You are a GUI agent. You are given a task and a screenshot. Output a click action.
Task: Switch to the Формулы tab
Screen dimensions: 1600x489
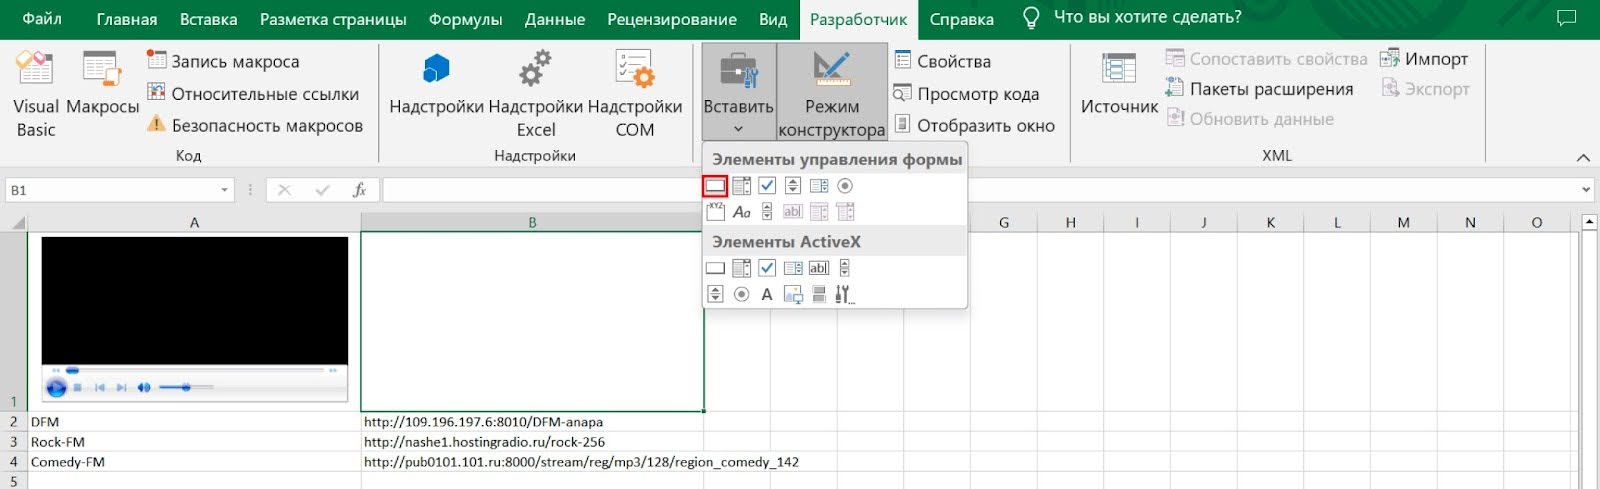coord(465,19)
